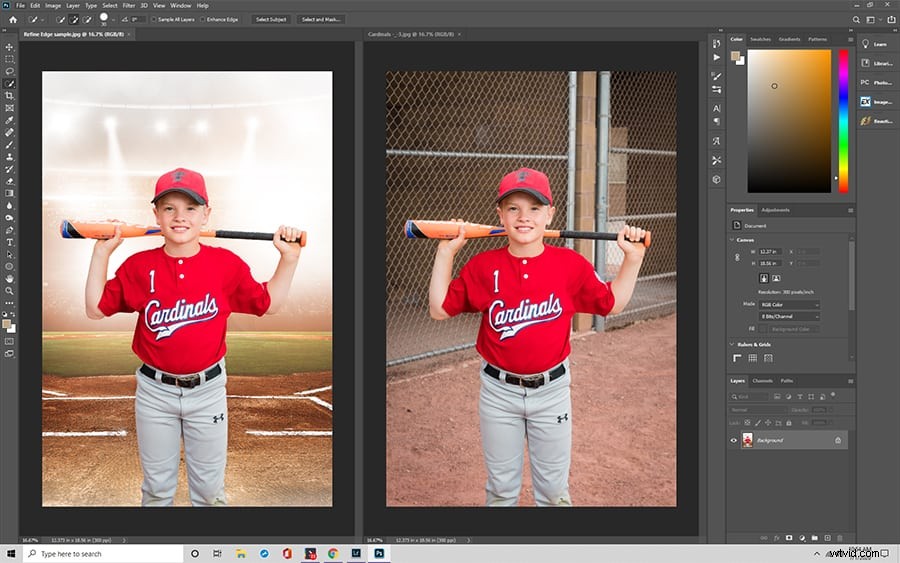Select the Brush tool

9,145
